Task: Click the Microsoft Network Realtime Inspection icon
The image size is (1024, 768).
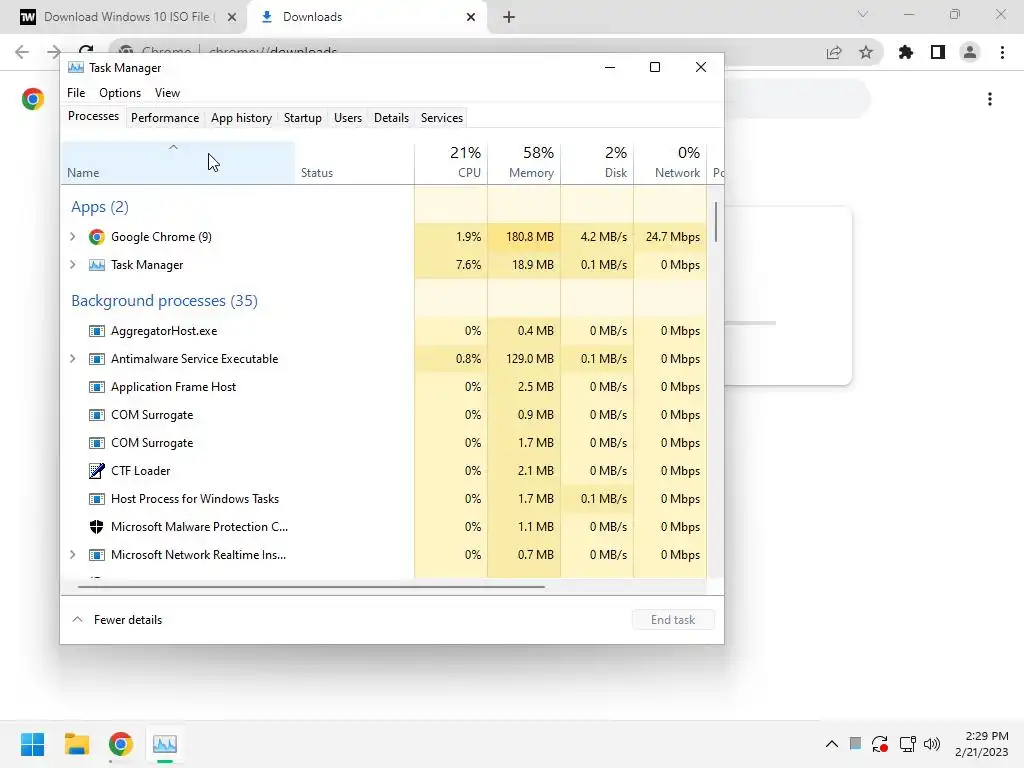Action: click(x=97, y=555)
